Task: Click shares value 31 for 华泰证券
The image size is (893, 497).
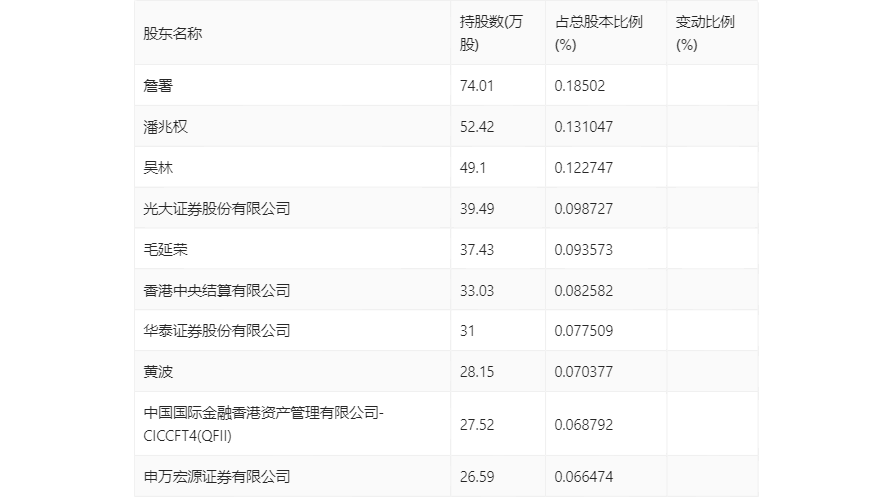Action: (x=467, y=331)
